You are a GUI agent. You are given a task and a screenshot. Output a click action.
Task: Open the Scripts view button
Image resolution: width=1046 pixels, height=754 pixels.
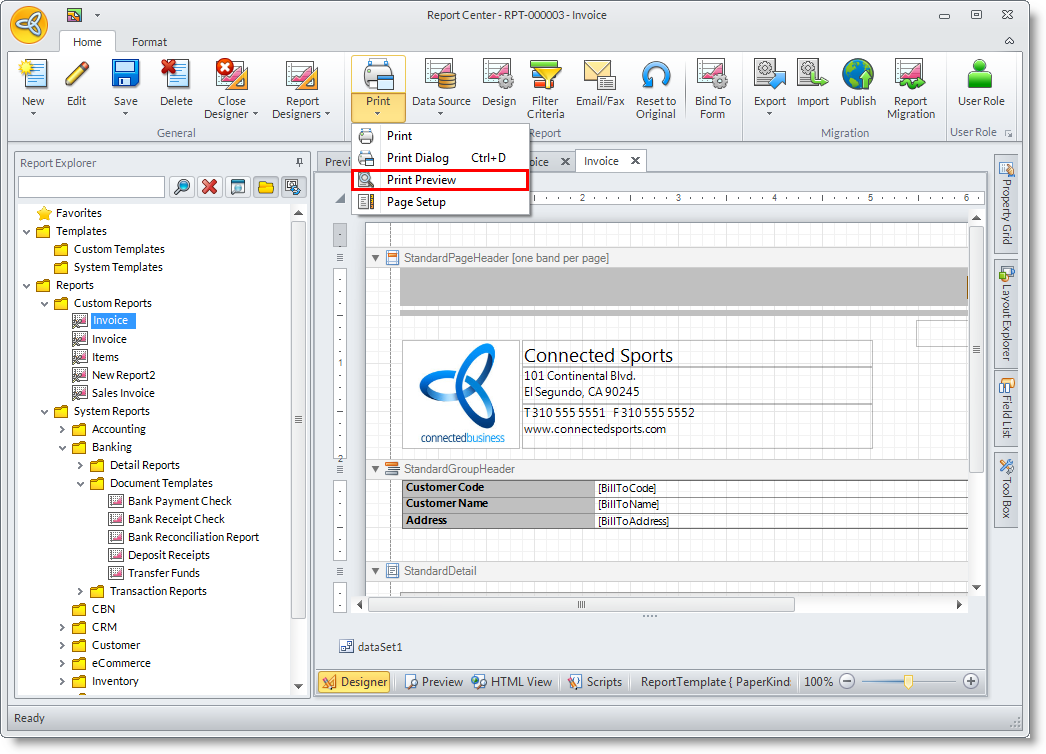(x=594, y=682)
